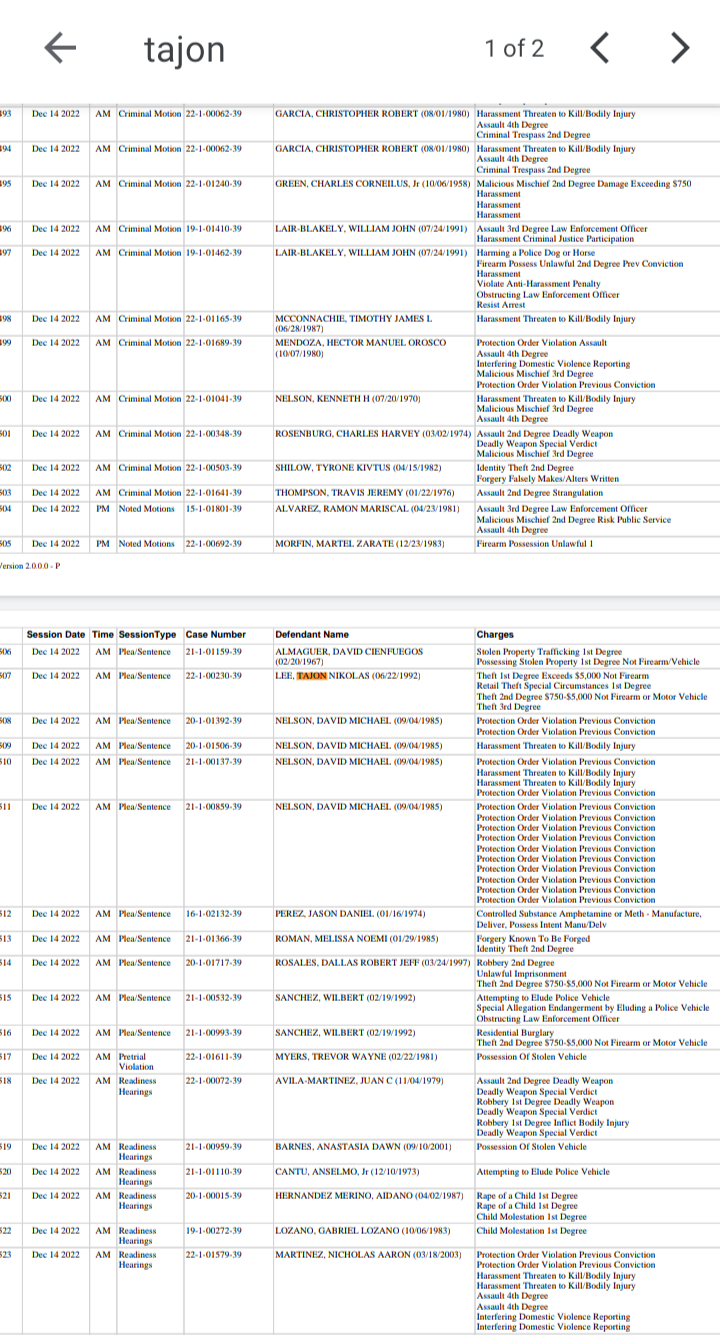Select 'Version 2.0.0.0 - P' footer text
This screenshot has height=1335, width=720.
click(30, 565)
